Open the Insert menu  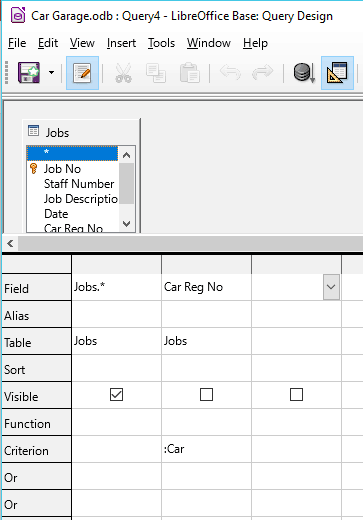coord(121,43)
